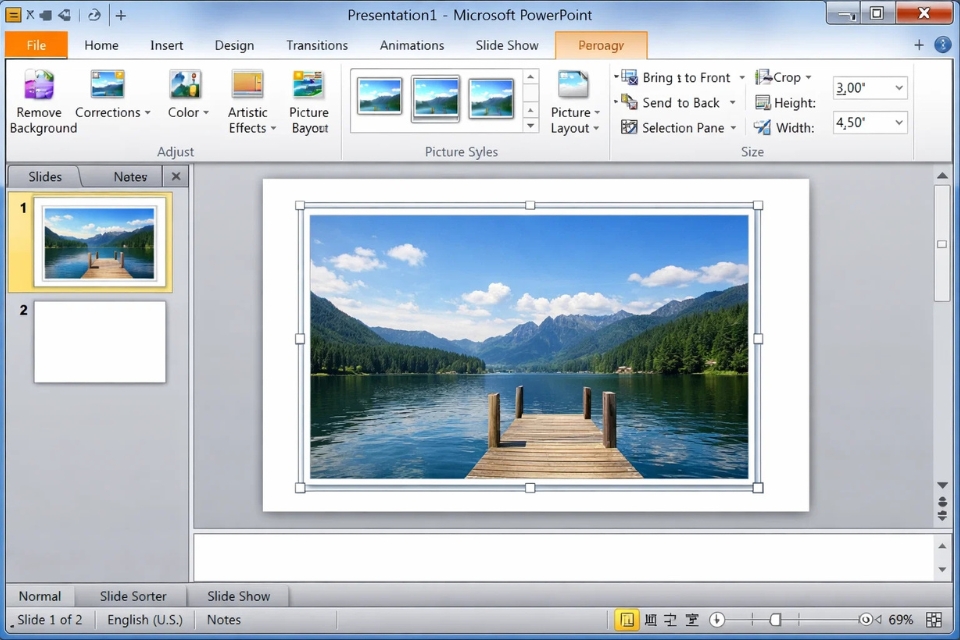This screenshot has width=960, height=640.
Task: Click the Slide Show button at bottom
Action: pos(238,596)
